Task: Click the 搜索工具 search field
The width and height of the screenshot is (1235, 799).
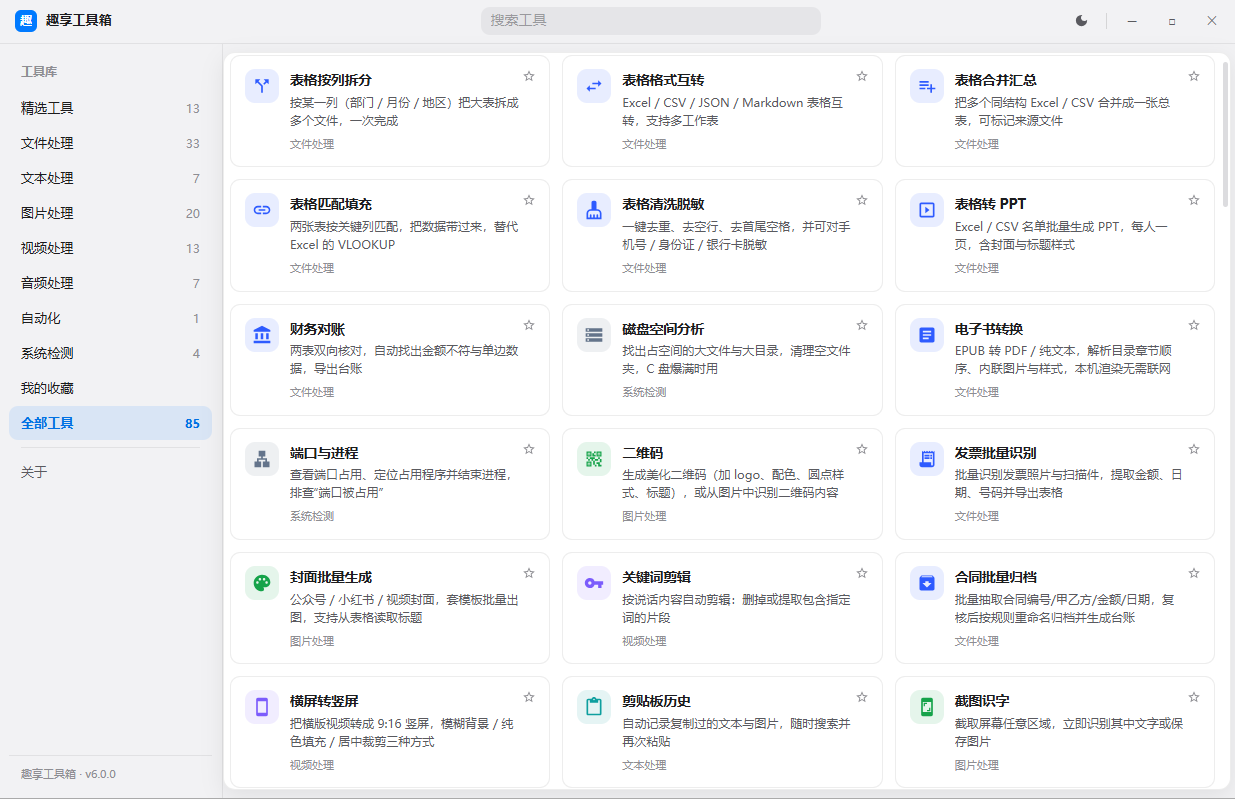Action: pos(650,20)
